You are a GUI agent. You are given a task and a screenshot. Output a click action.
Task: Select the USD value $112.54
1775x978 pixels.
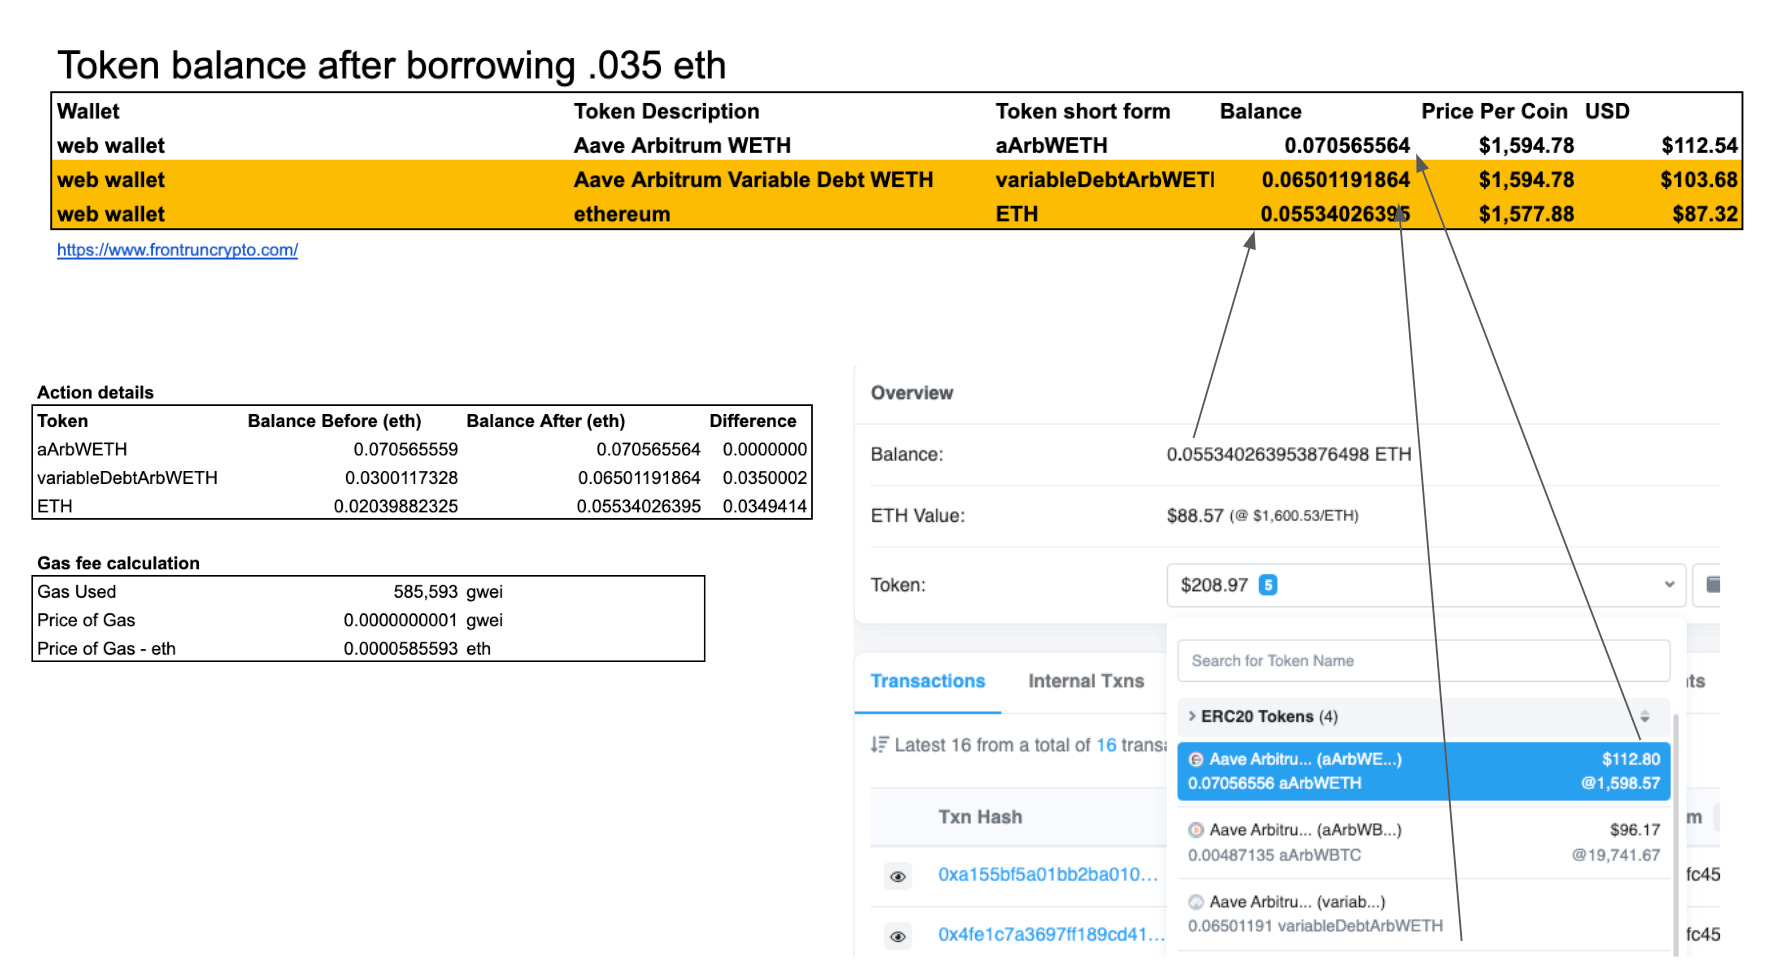pos(1699,146)
